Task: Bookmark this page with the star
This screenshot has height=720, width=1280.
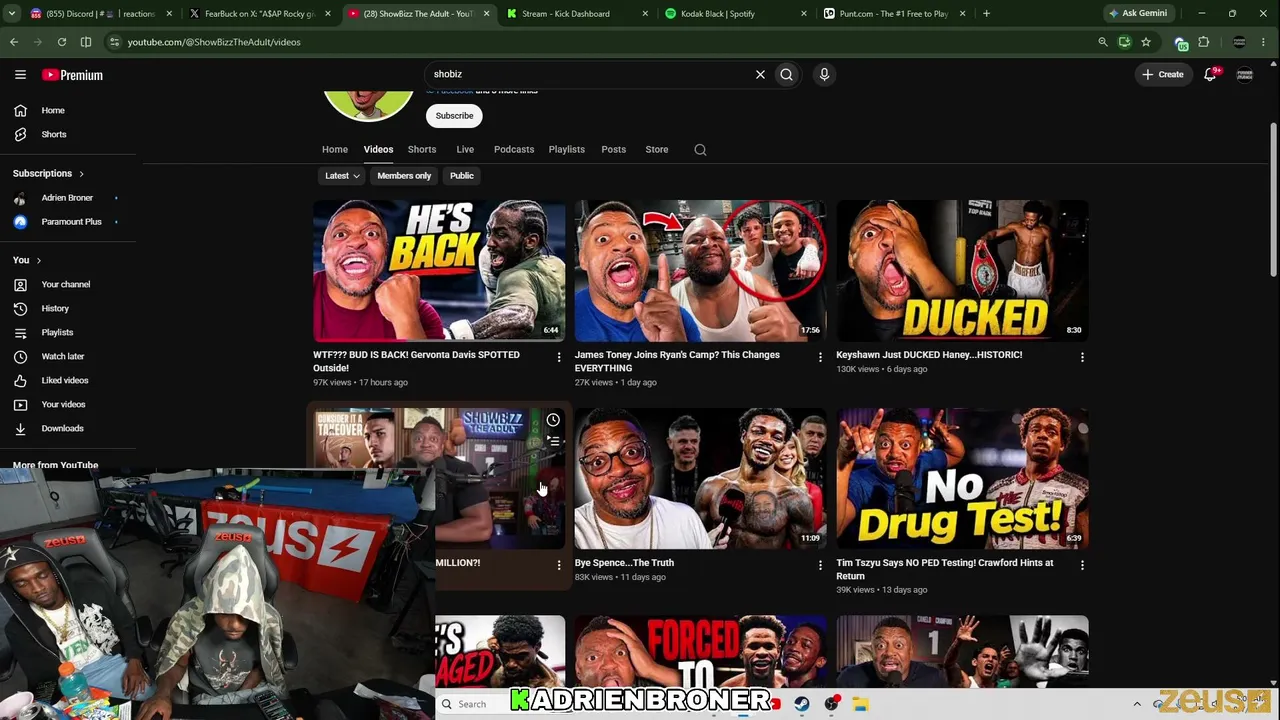Action: click(1146, 42)
